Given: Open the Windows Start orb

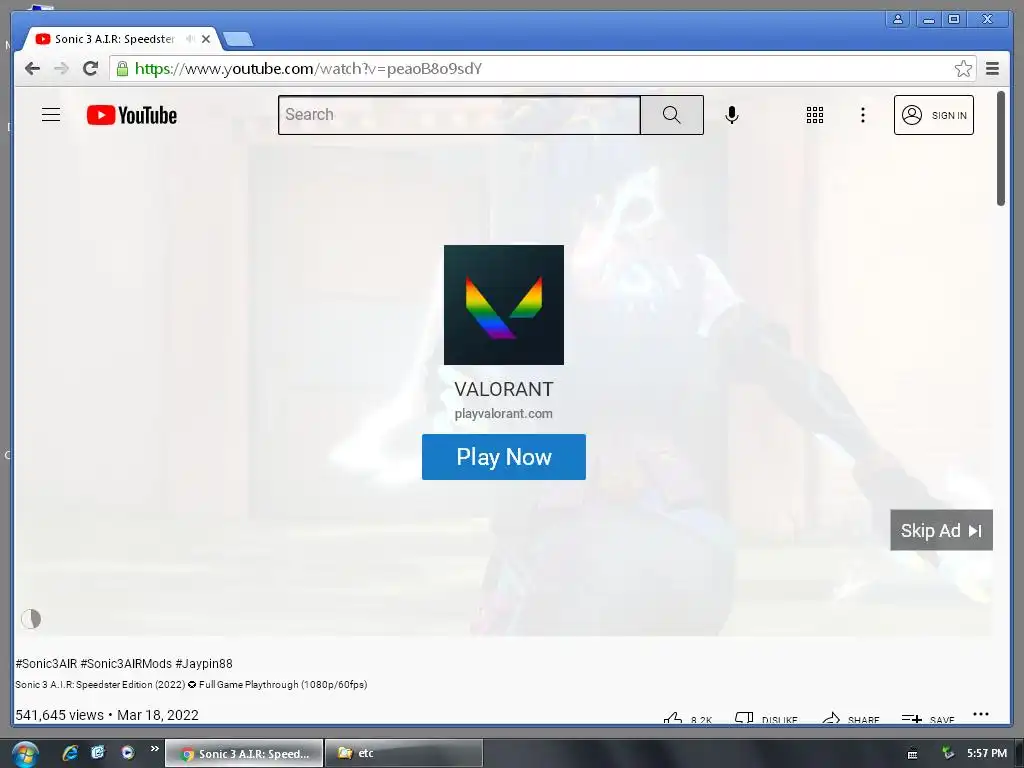Looking at the screenshot, I should pyautogui.click(x=24, y=754).
